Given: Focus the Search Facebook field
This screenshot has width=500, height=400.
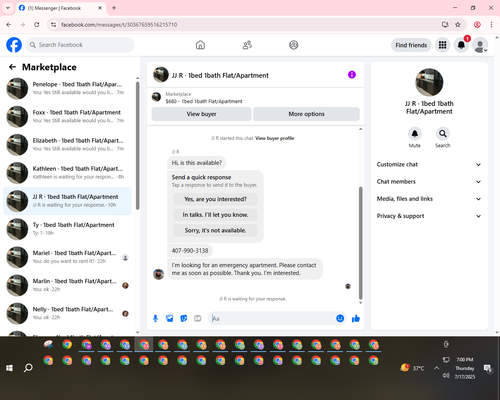Looking at the screenshot, I should (80, 45).
